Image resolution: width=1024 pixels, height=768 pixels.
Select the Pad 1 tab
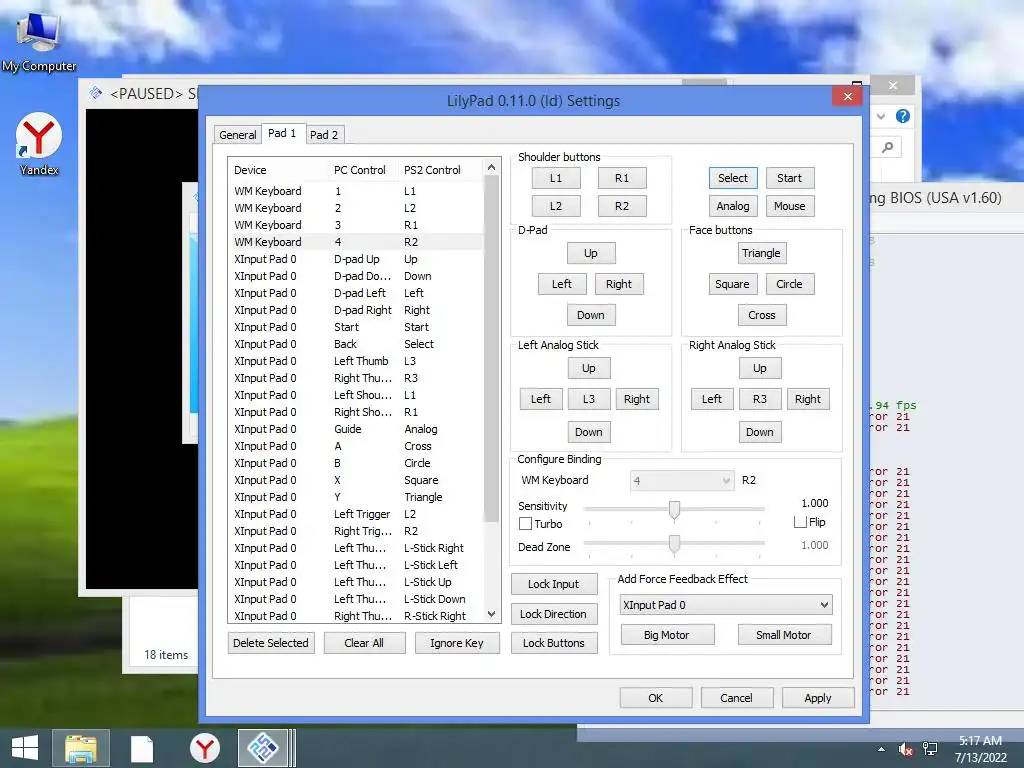point(282,133)
